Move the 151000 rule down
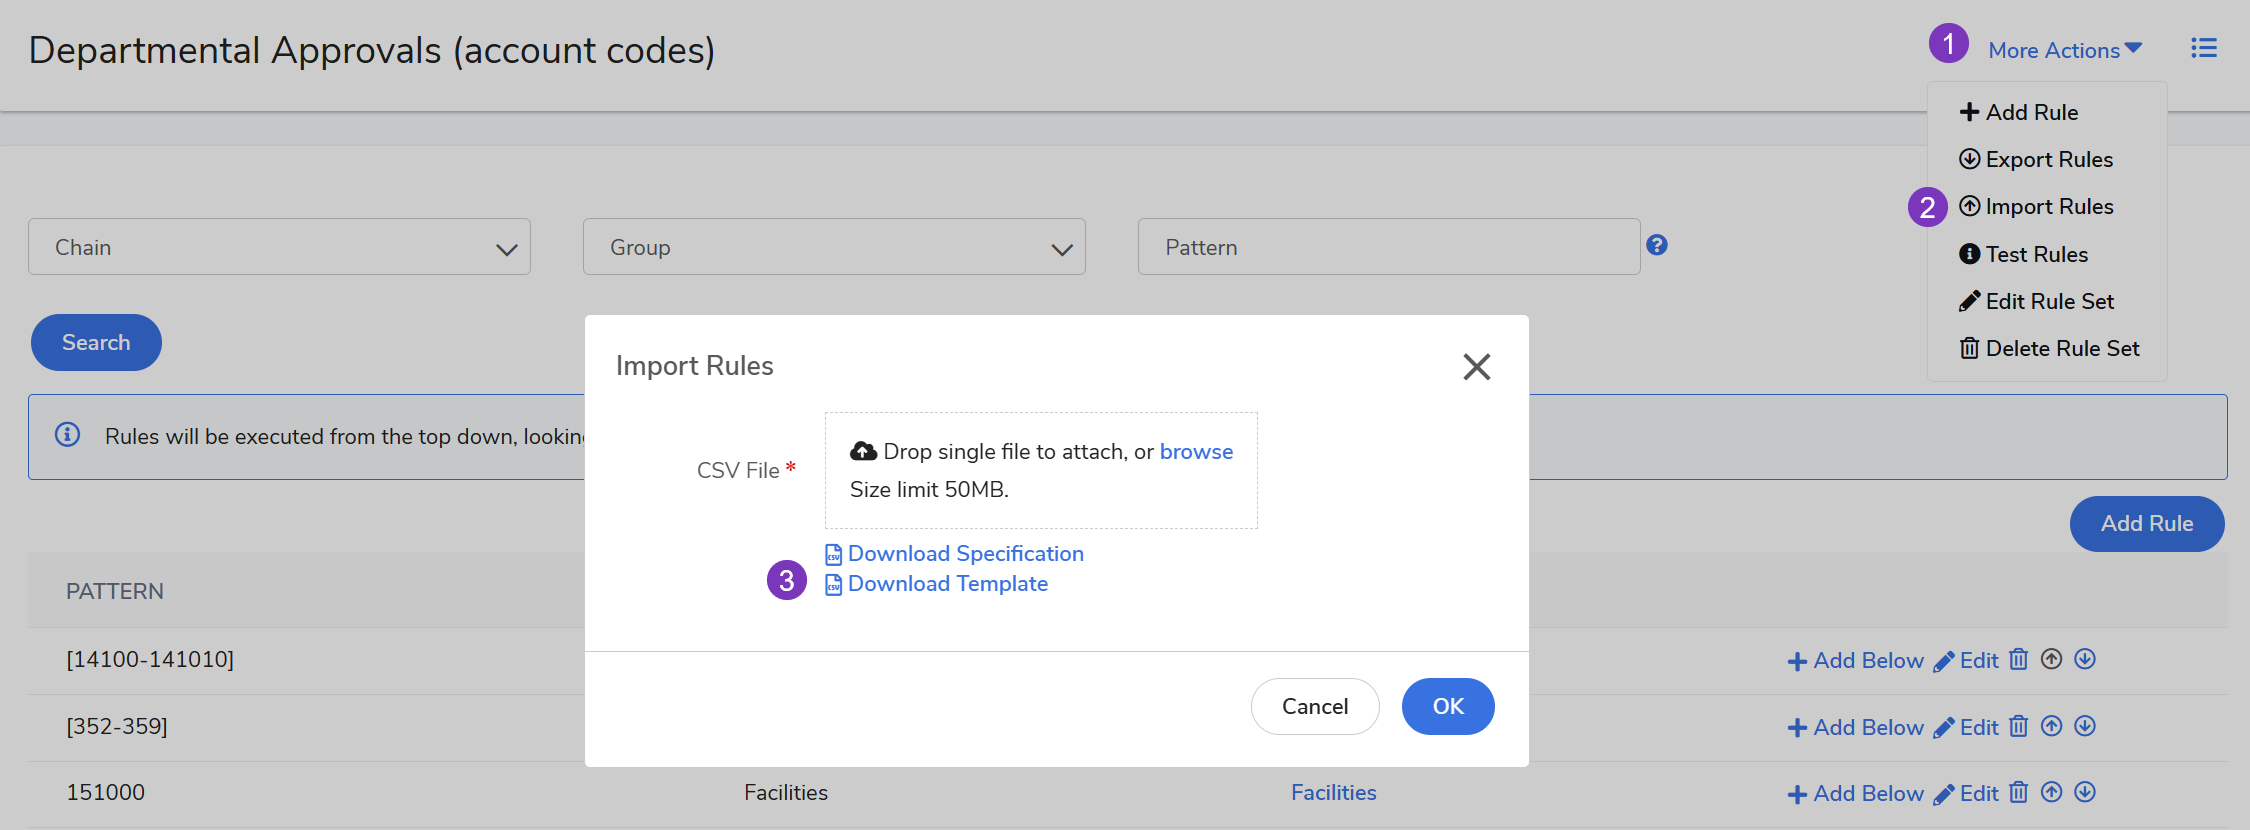 [2084, 792]
